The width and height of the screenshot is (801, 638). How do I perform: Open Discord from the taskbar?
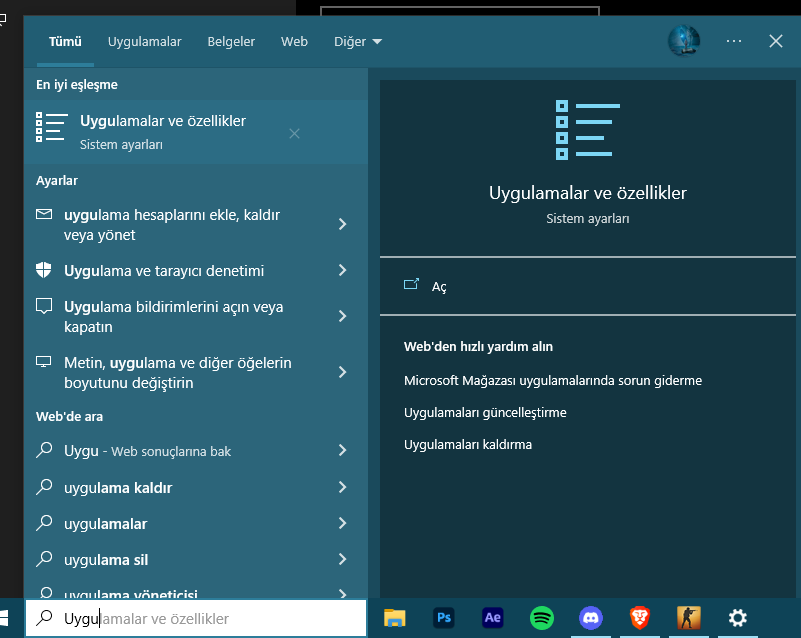pos(591,618)
